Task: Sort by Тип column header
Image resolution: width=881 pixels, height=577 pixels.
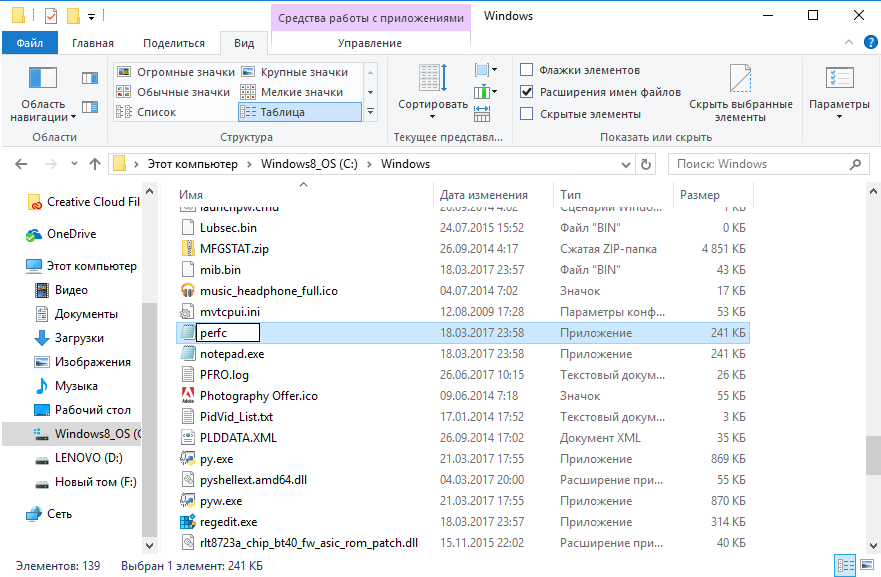Action: 570,194
